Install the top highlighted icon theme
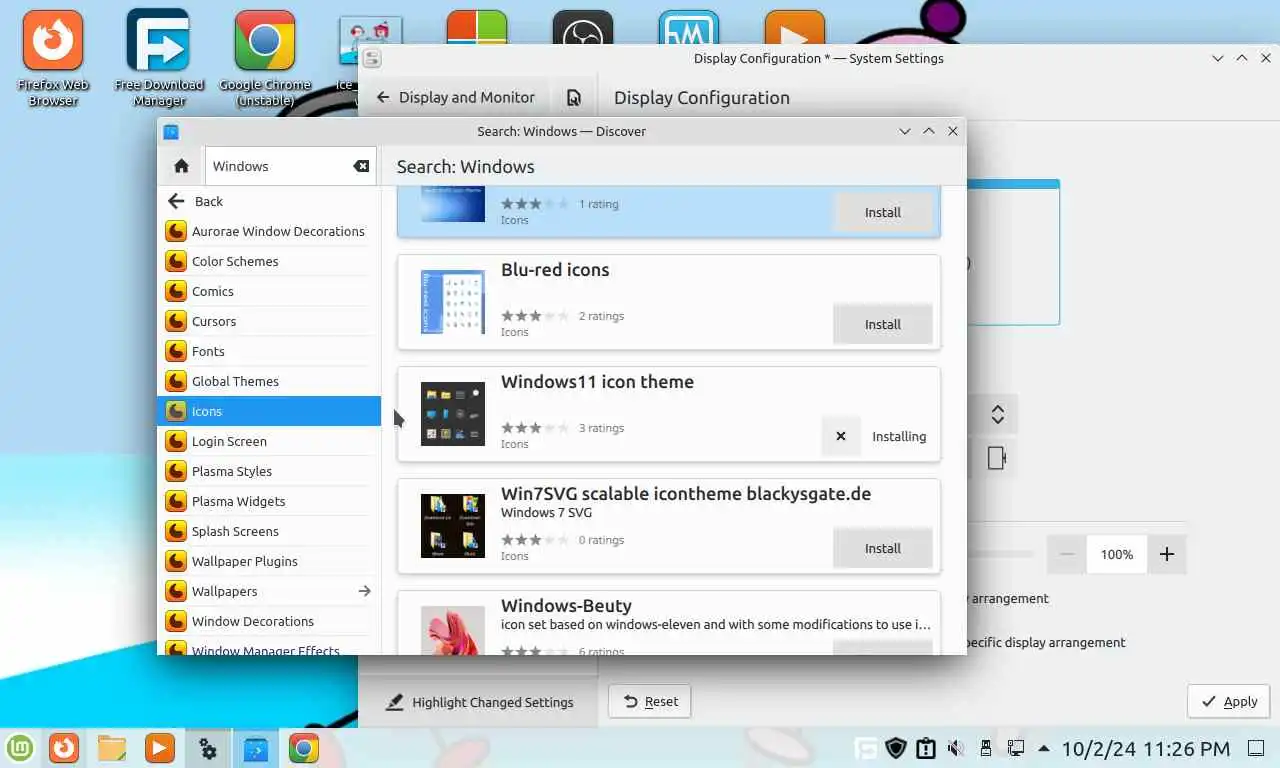 [x=883, y=212]
